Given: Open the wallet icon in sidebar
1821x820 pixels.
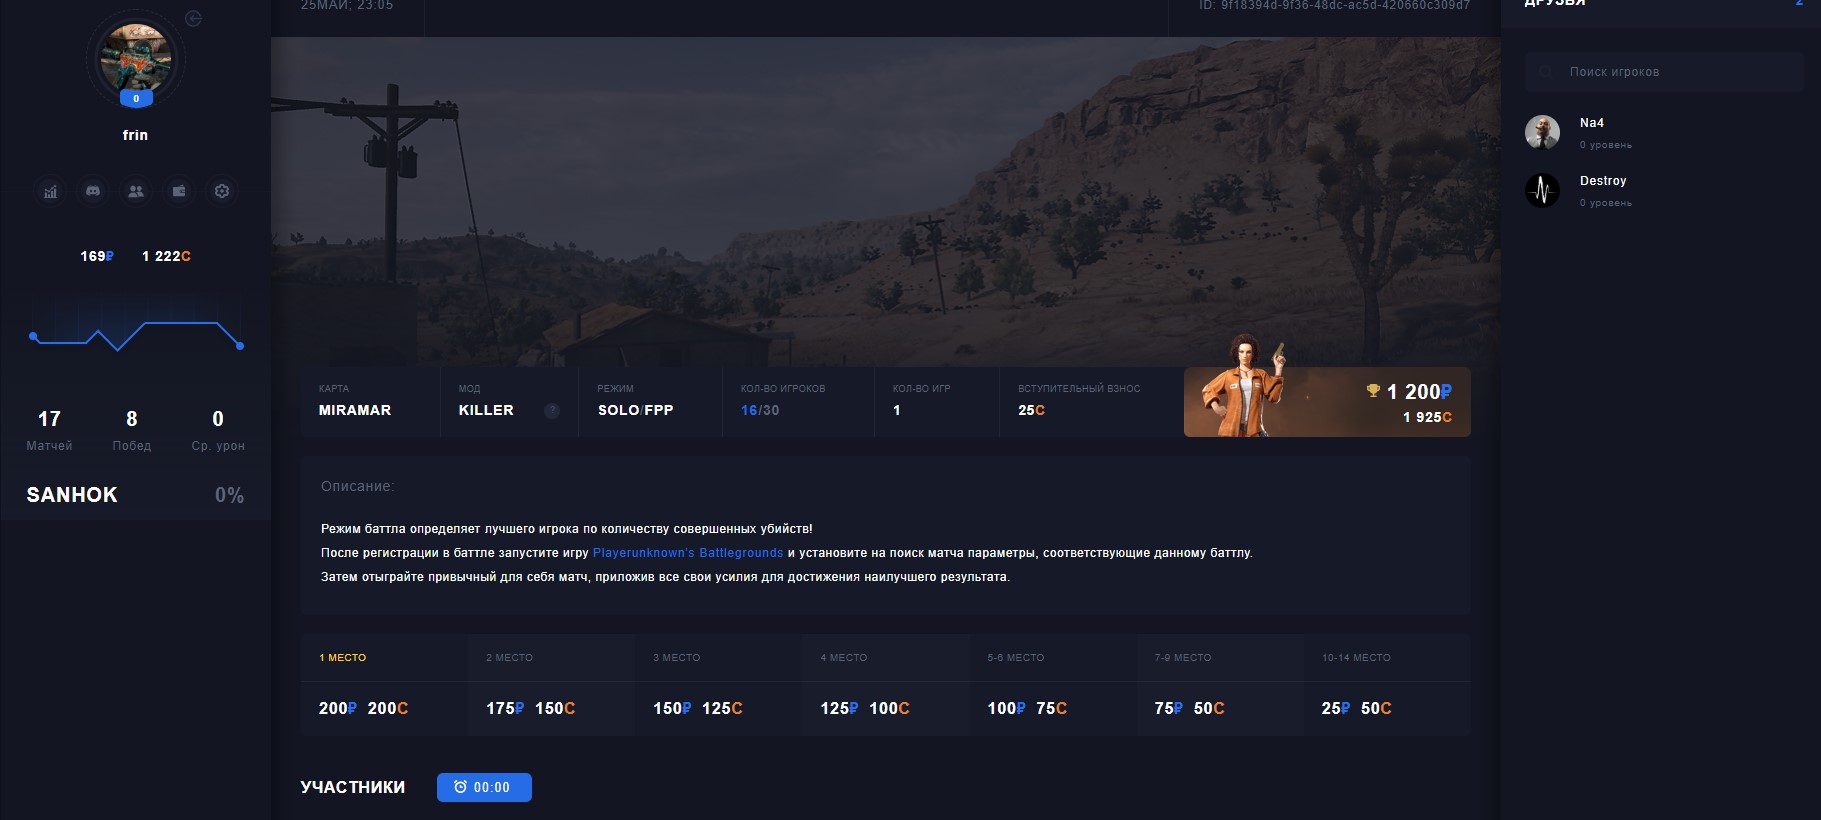Looking at the screenshot, I should tap(179, 191).
